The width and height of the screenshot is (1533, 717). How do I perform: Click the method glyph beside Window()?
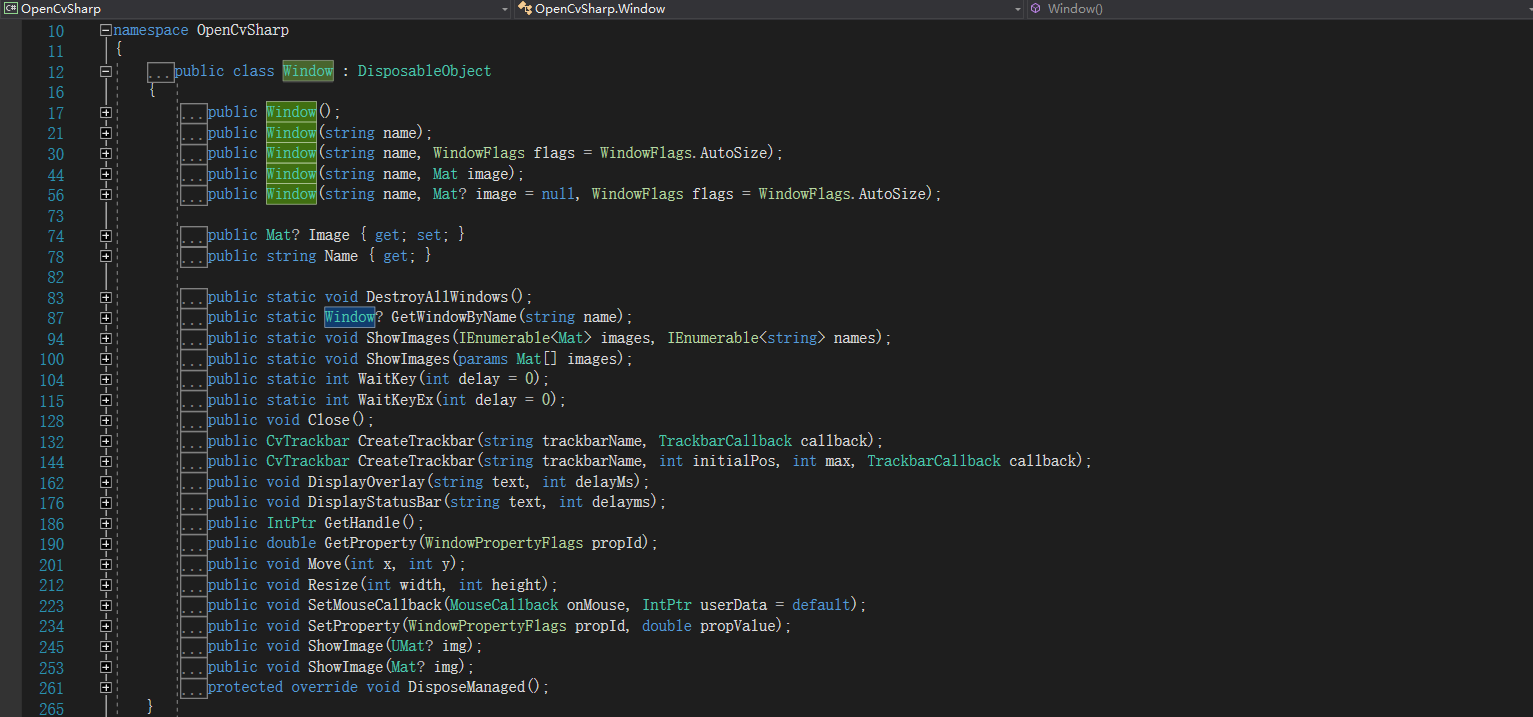click(x=1037, y=8)
